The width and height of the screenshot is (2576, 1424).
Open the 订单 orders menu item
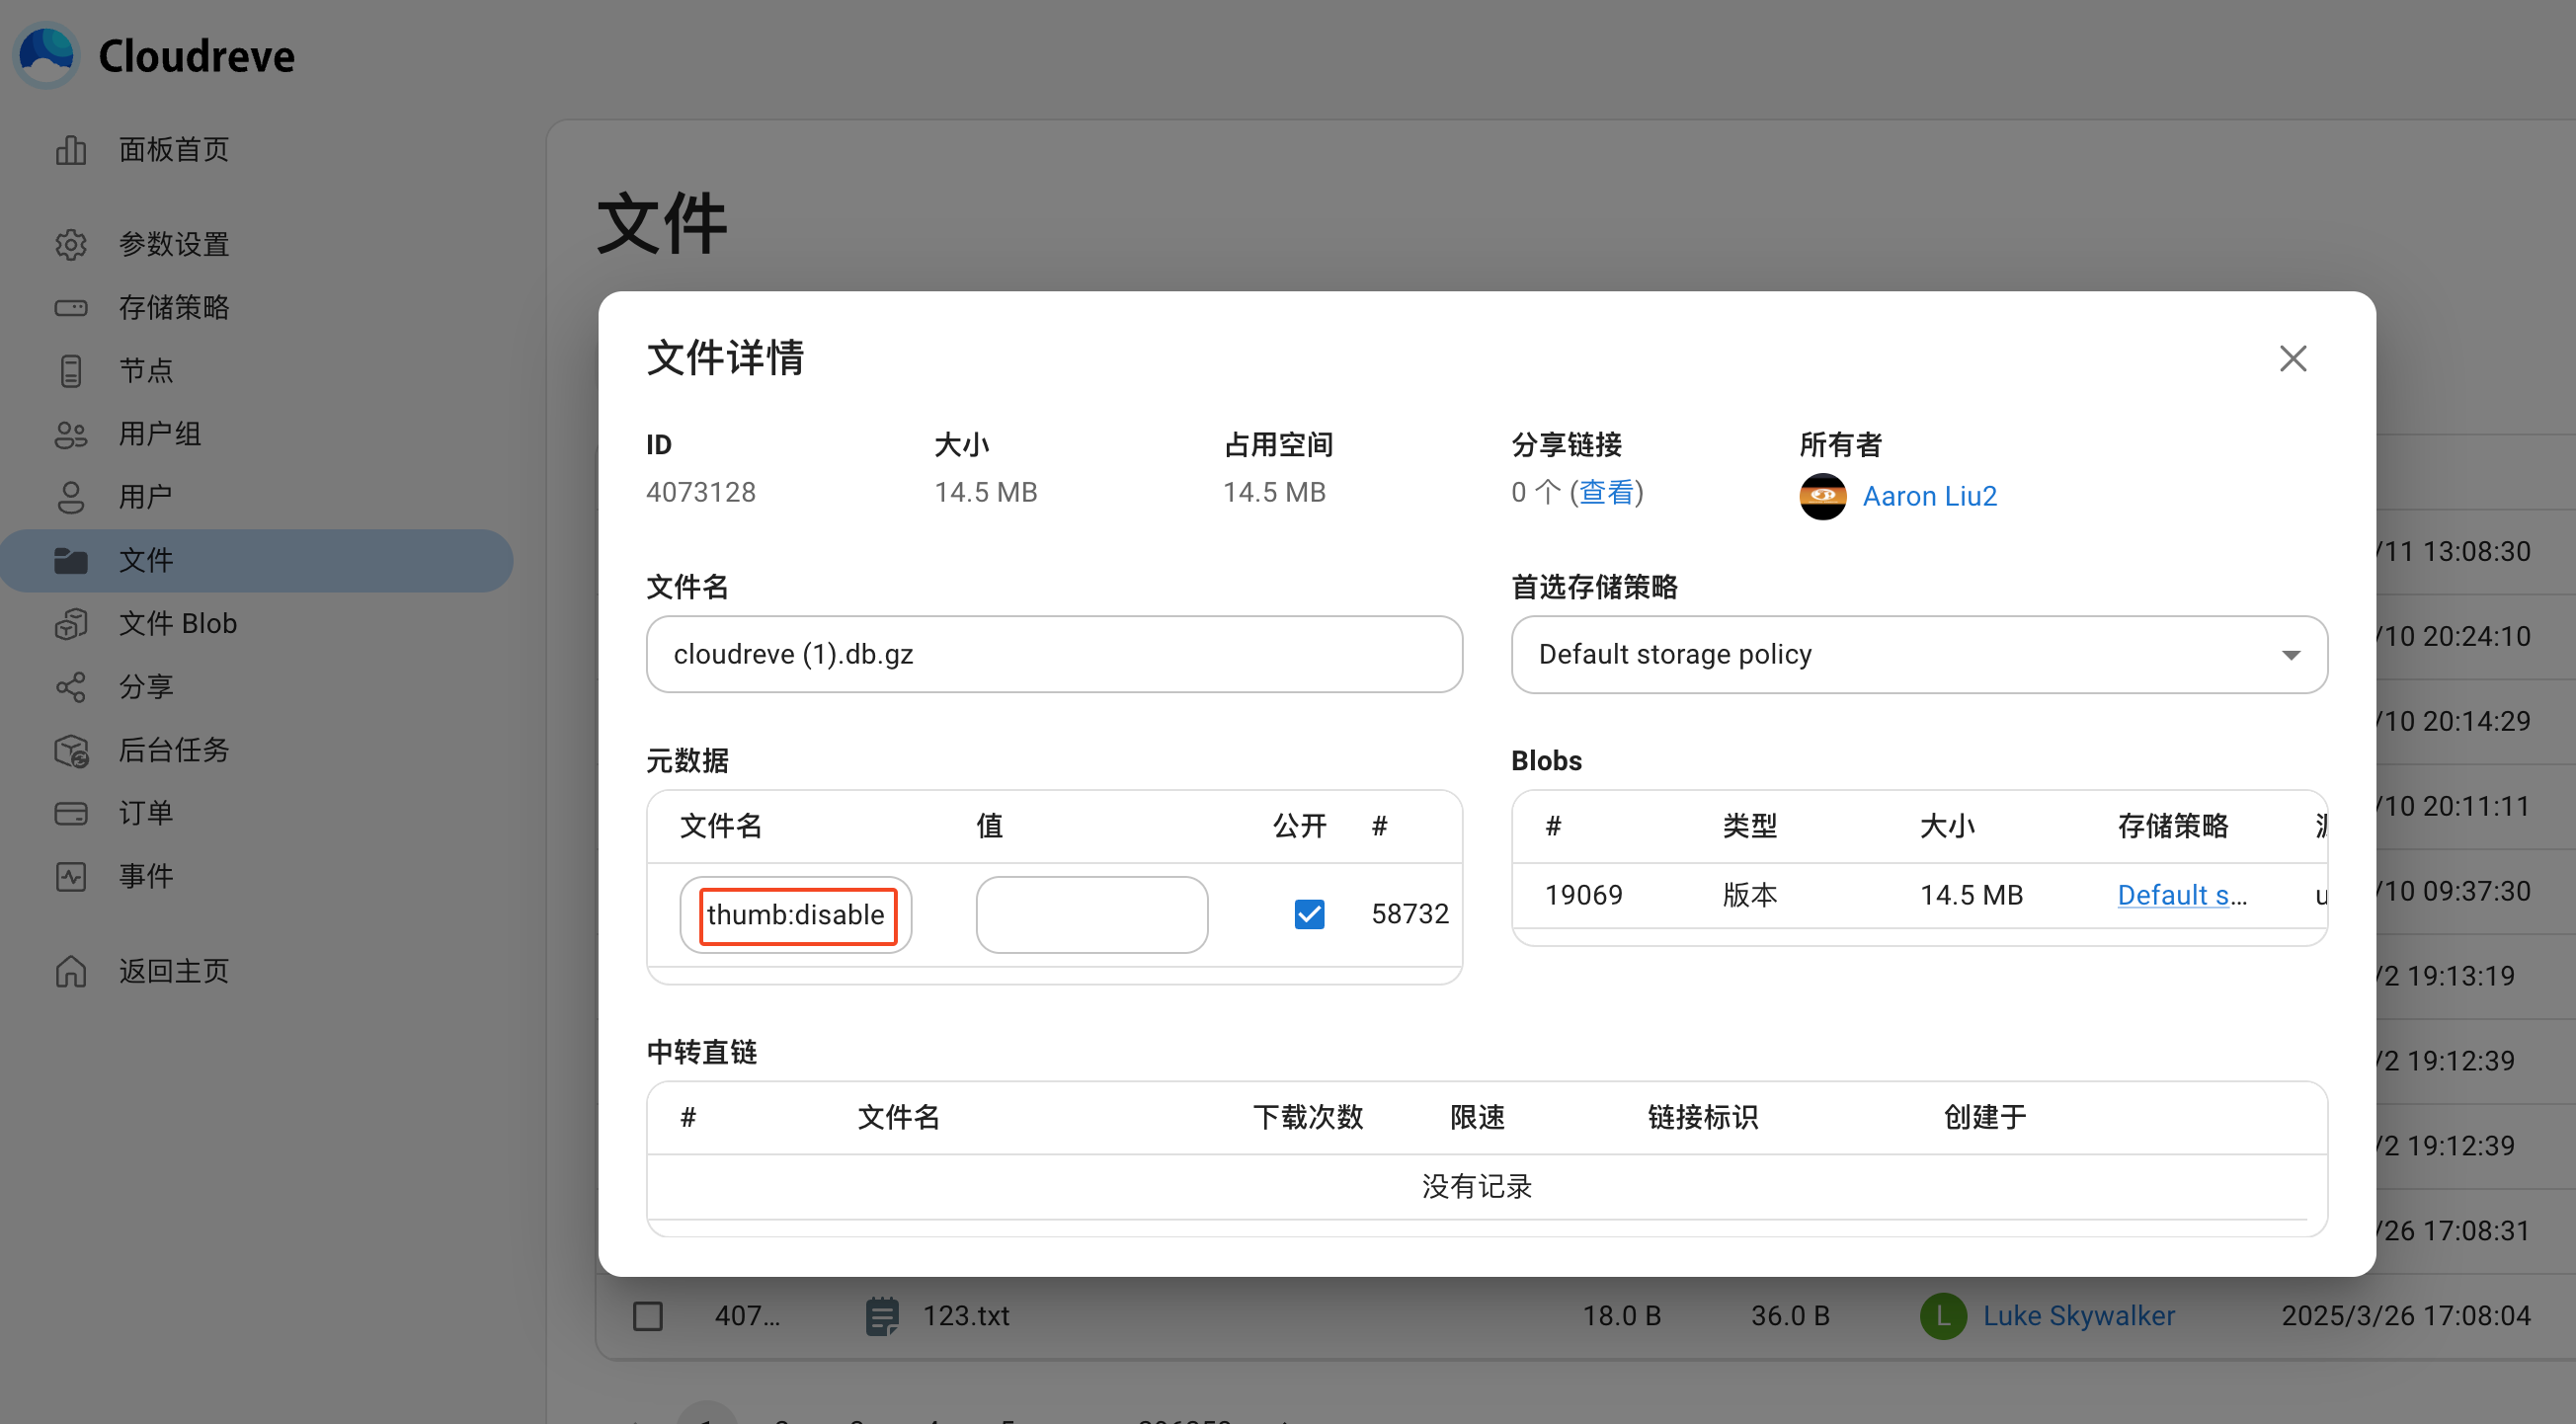click(70, 812)
